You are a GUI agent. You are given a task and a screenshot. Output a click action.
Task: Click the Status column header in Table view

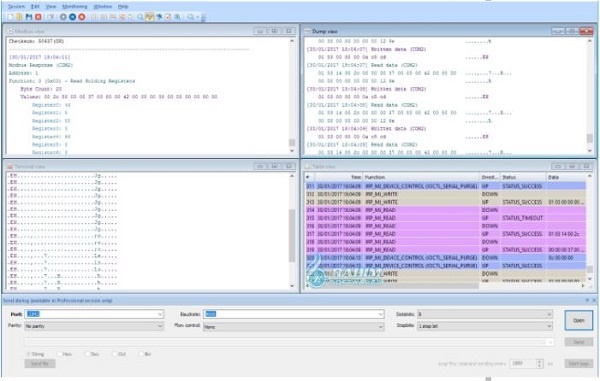coord(523,177)
